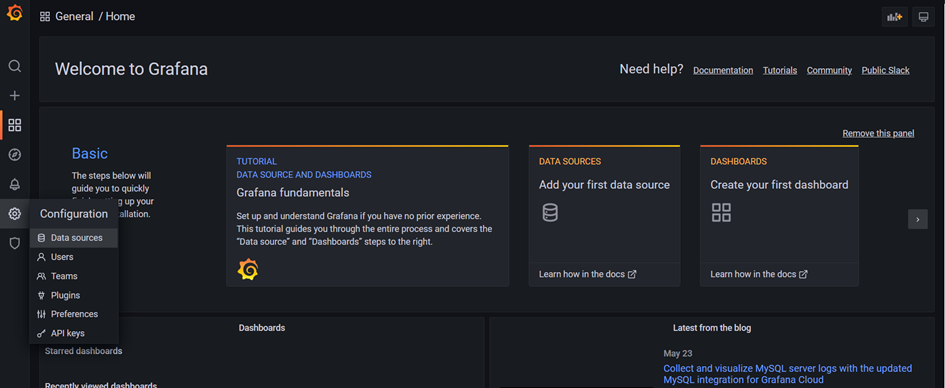Open the Documentation help link
This screenshot has width=945, height=388.
pyautogui.click(x=723, y=70)
